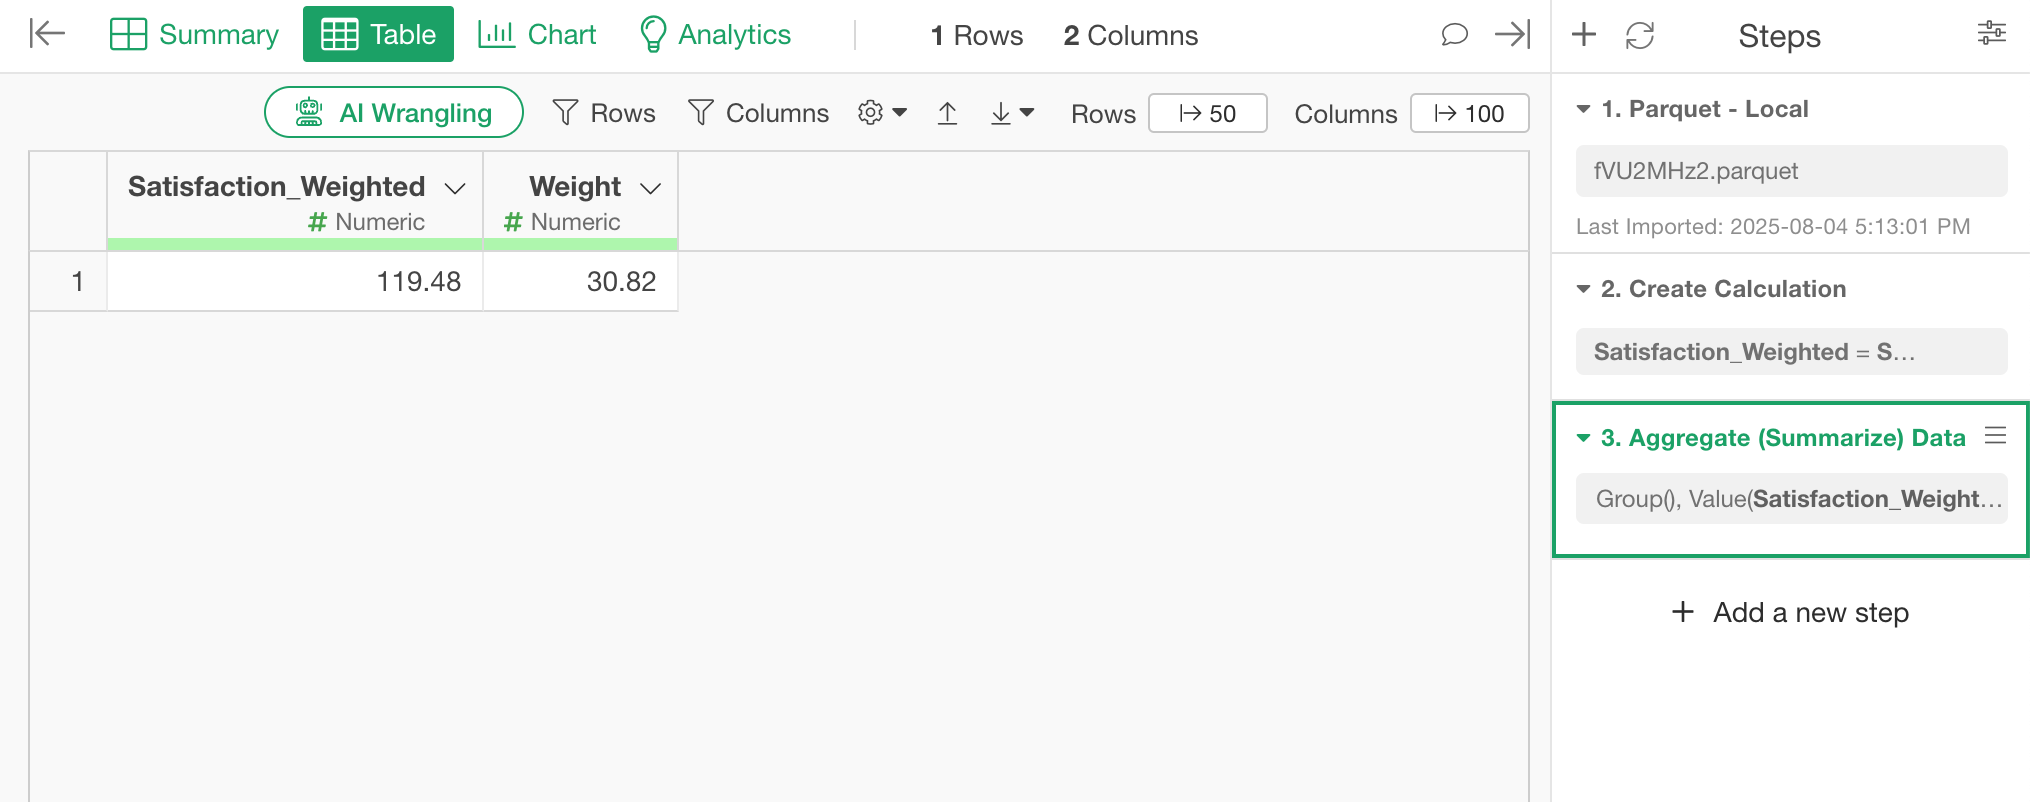This screenshot has height=802, width=2030.
Task: Open the comment bubble icon
Action: (1454, 35)
